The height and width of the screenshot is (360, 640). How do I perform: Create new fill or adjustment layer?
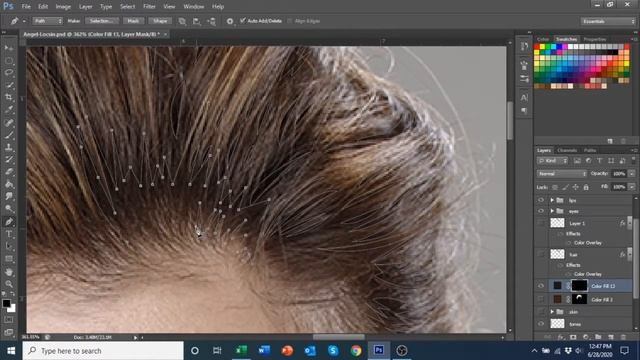pos(586,337)
